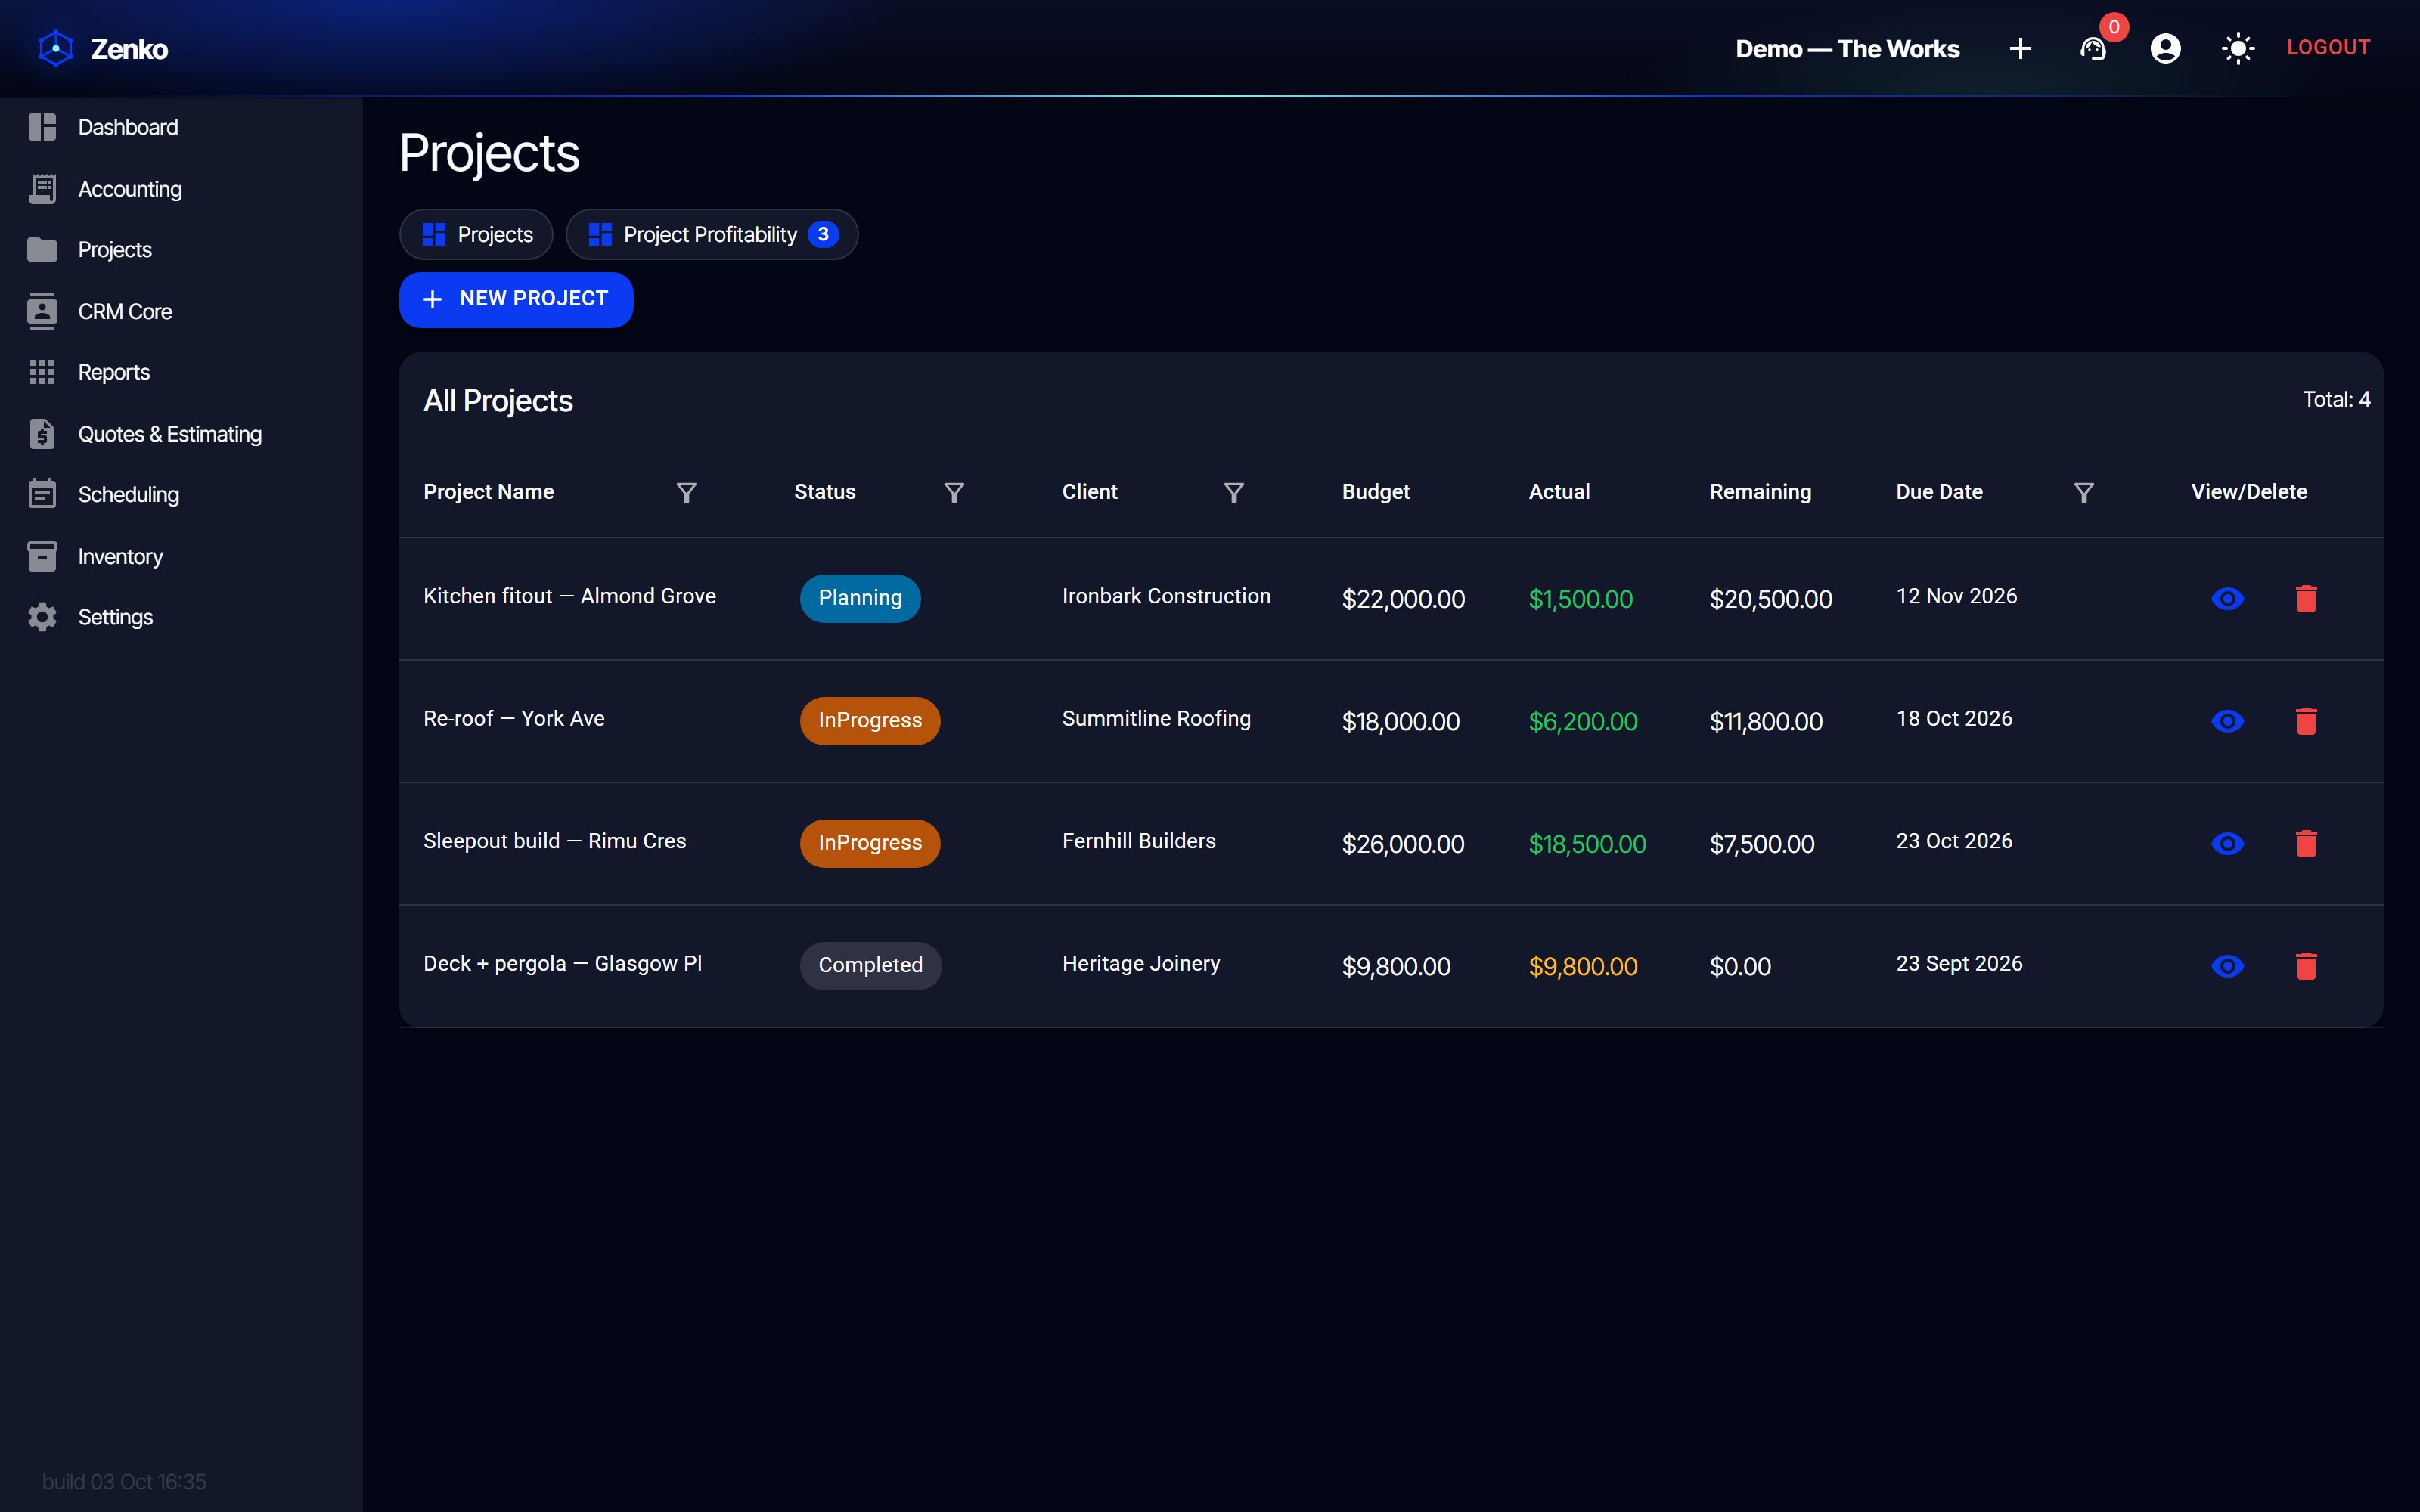Open Reports in the sidebar
The height and width of the screenshot is (1512, 2420).
181,372
